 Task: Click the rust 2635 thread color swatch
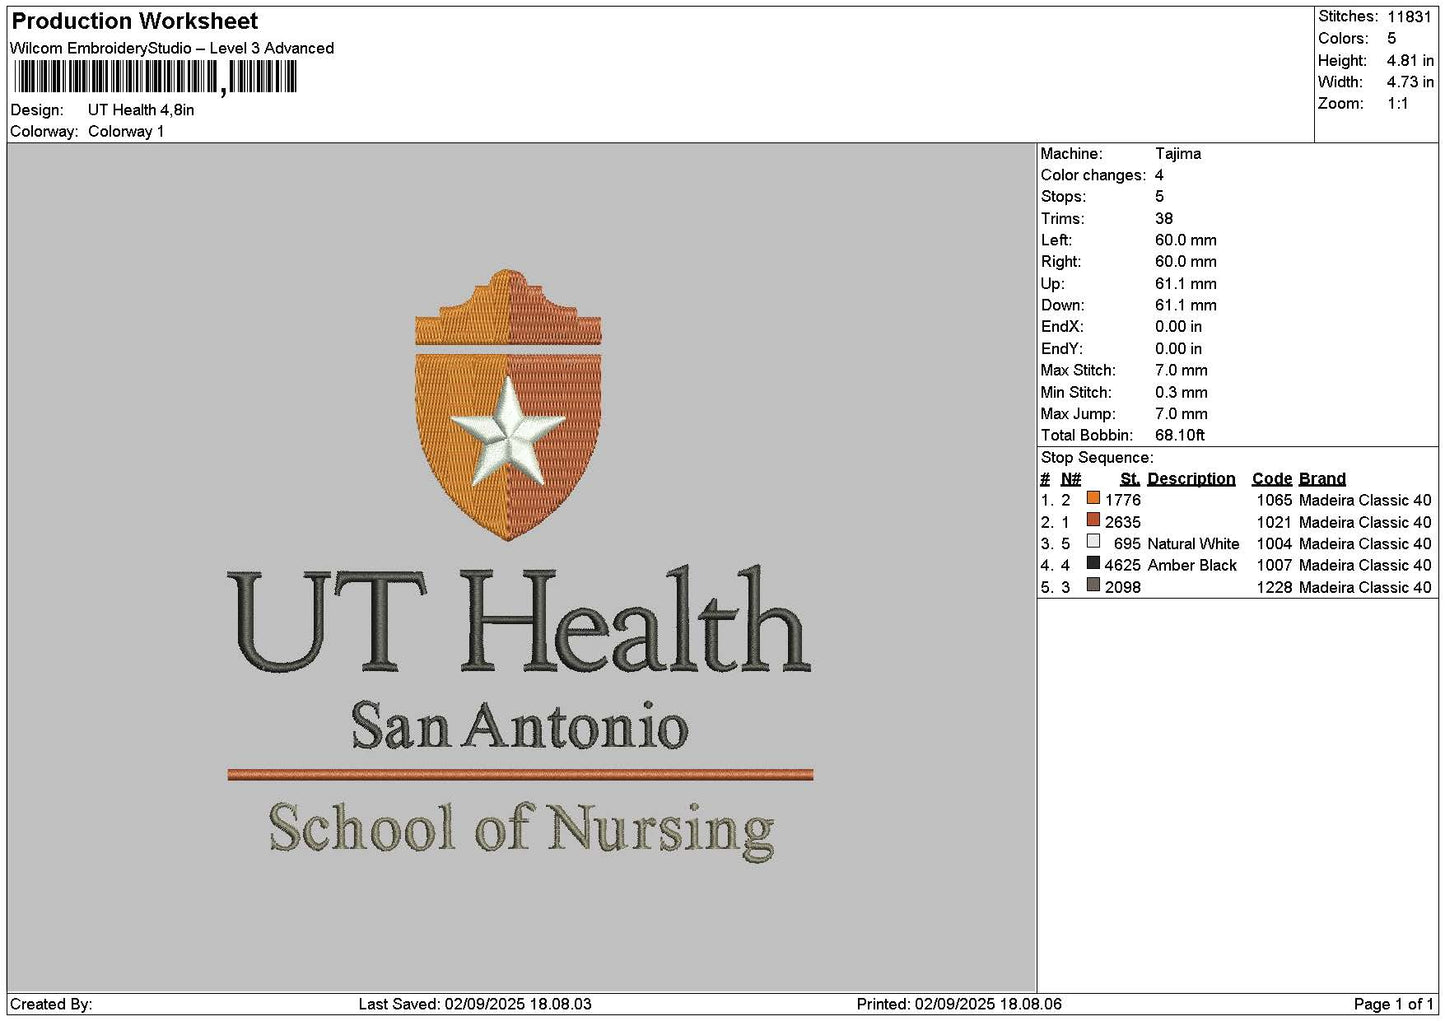pos(1093,520)
